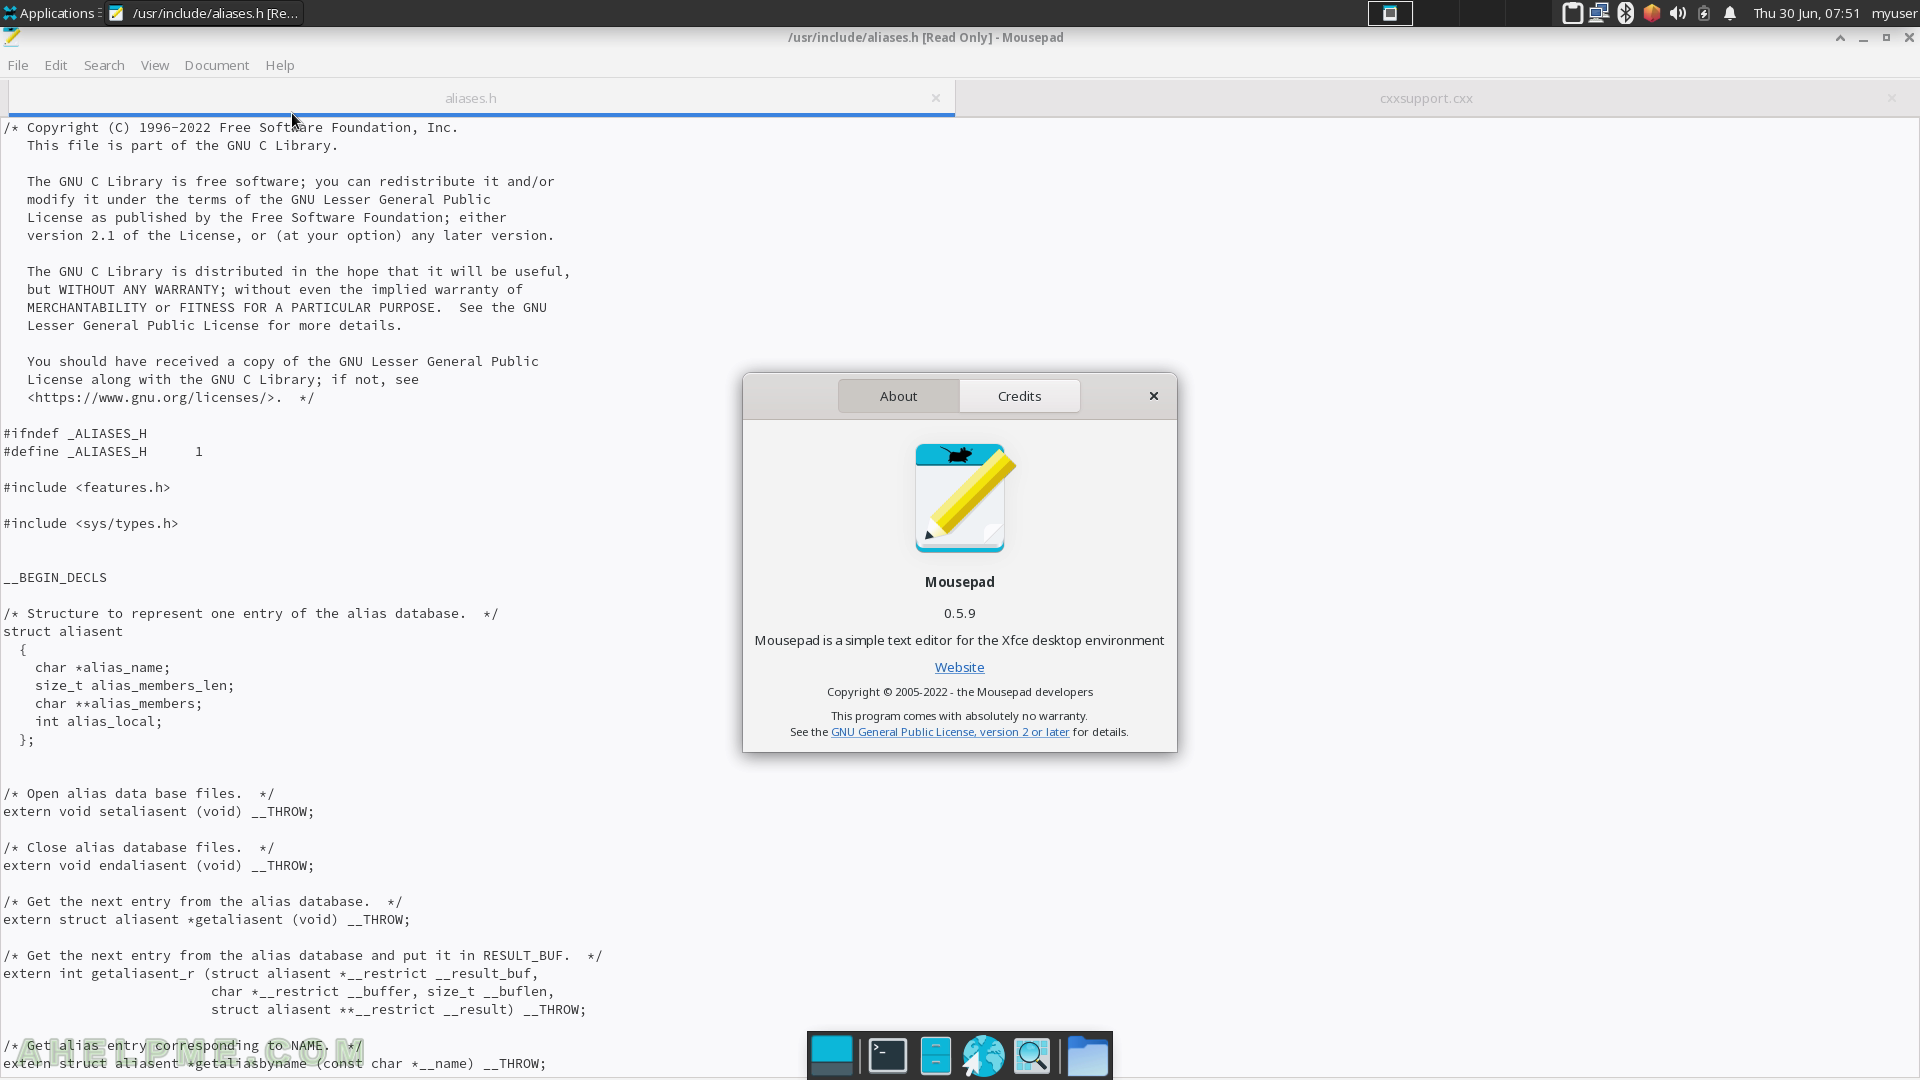Open the File menu
The height and width of the screenshot is (1080, 1920).
(x=18, y=65)
